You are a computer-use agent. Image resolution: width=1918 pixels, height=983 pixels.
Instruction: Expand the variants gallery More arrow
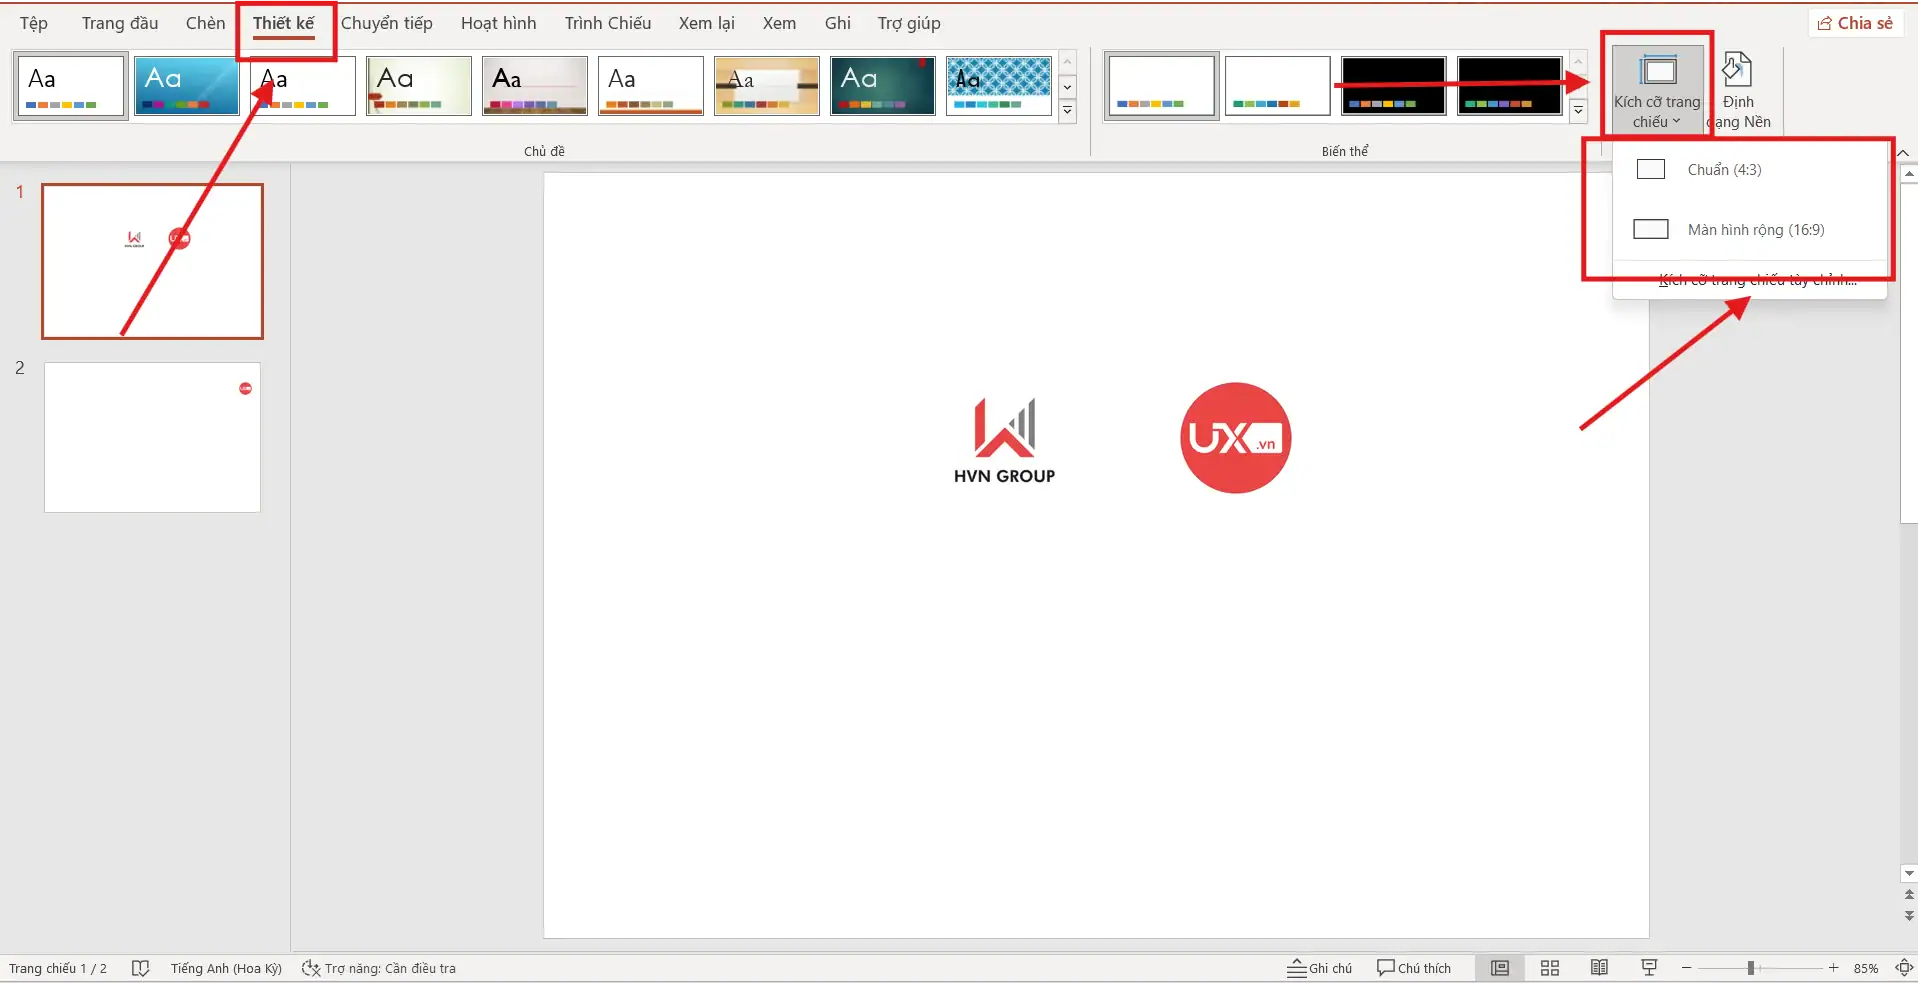1578,111
